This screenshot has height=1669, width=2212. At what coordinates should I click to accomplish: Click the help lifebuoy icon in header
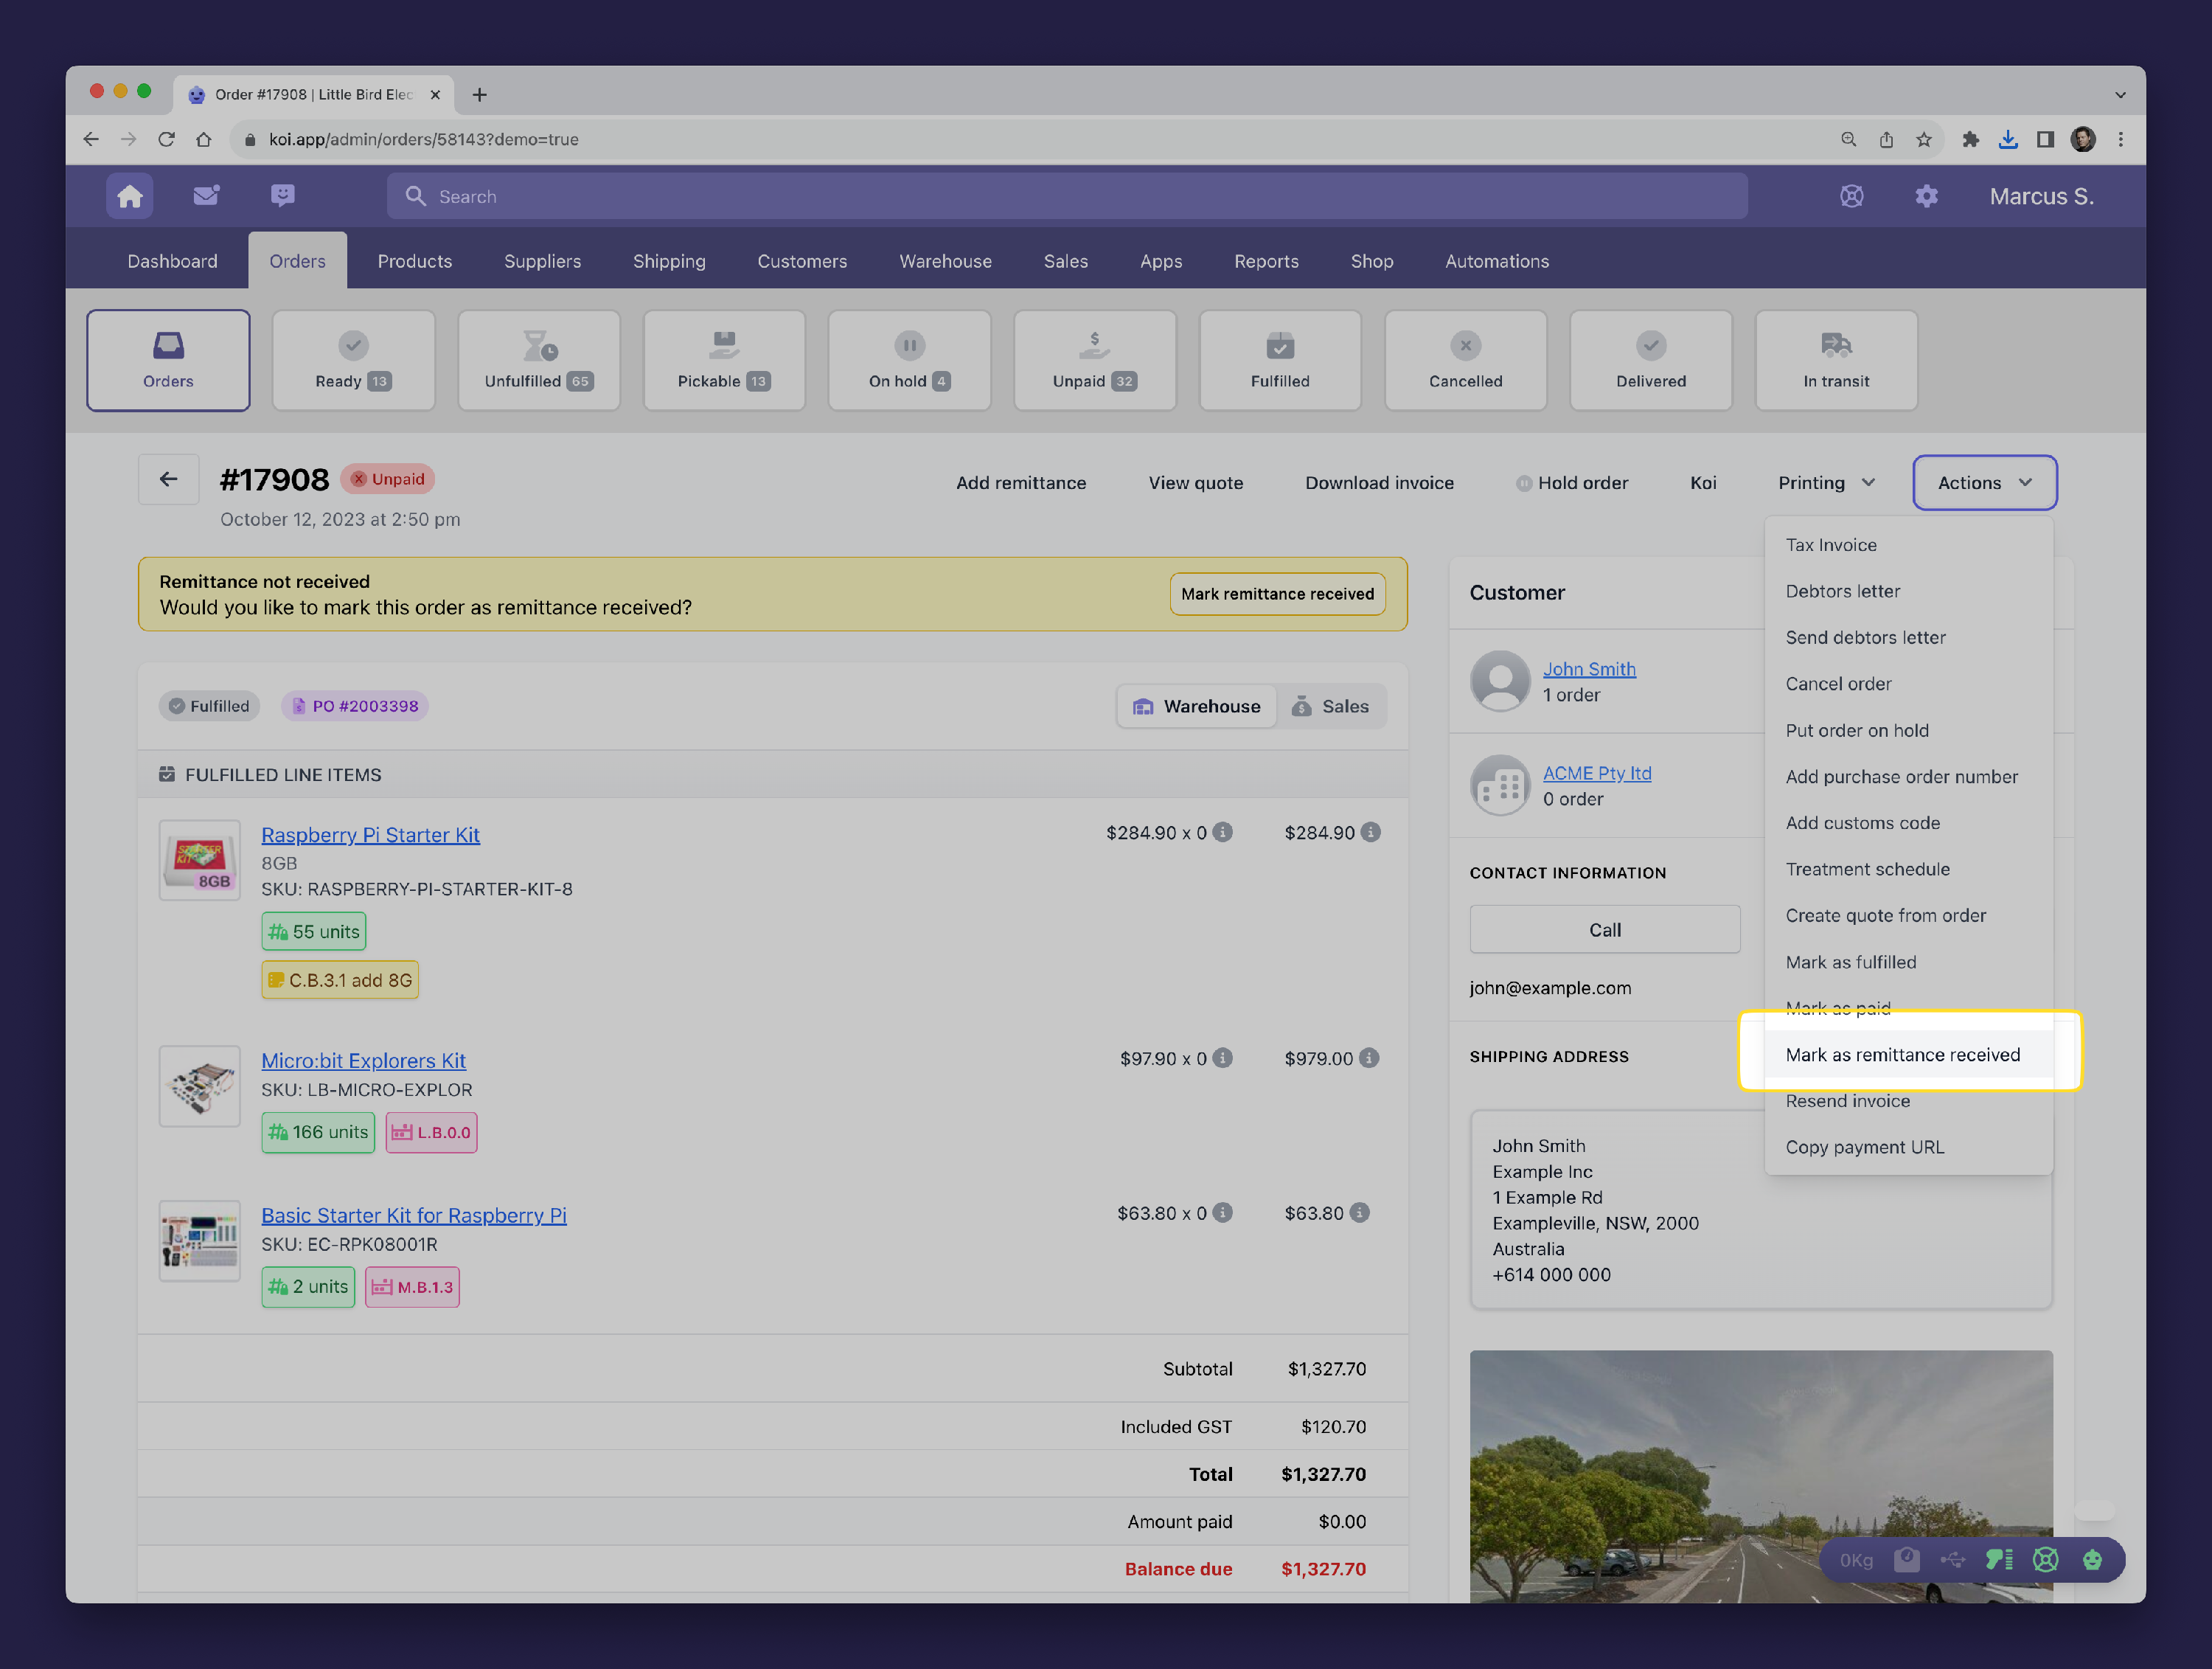coord(1851,196)
